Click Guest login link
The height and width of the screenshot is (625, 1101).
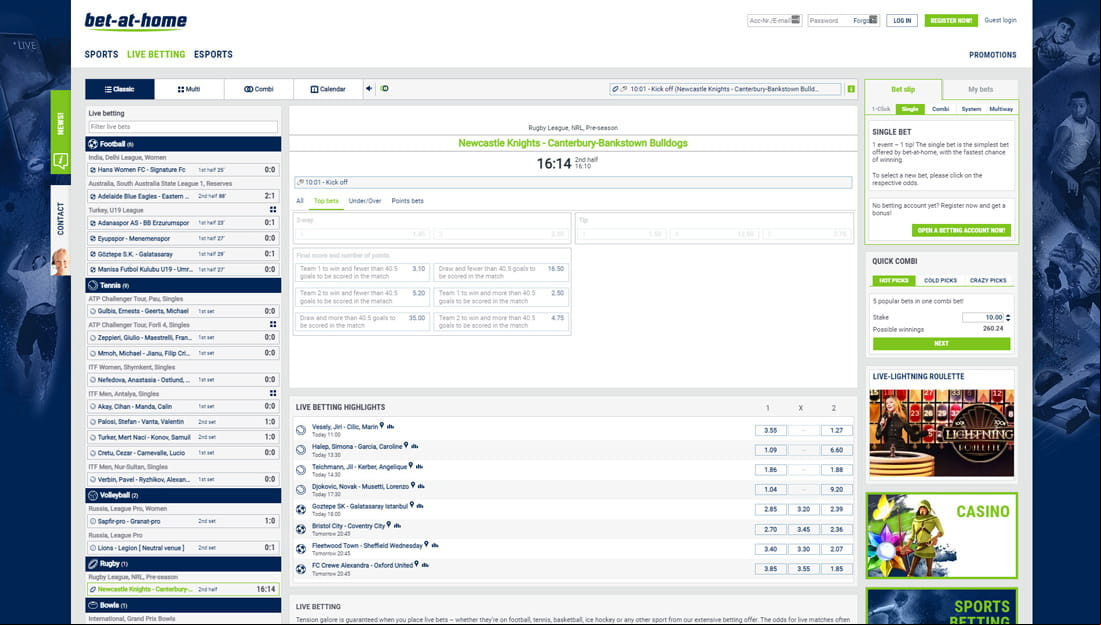click(1000, 20)
